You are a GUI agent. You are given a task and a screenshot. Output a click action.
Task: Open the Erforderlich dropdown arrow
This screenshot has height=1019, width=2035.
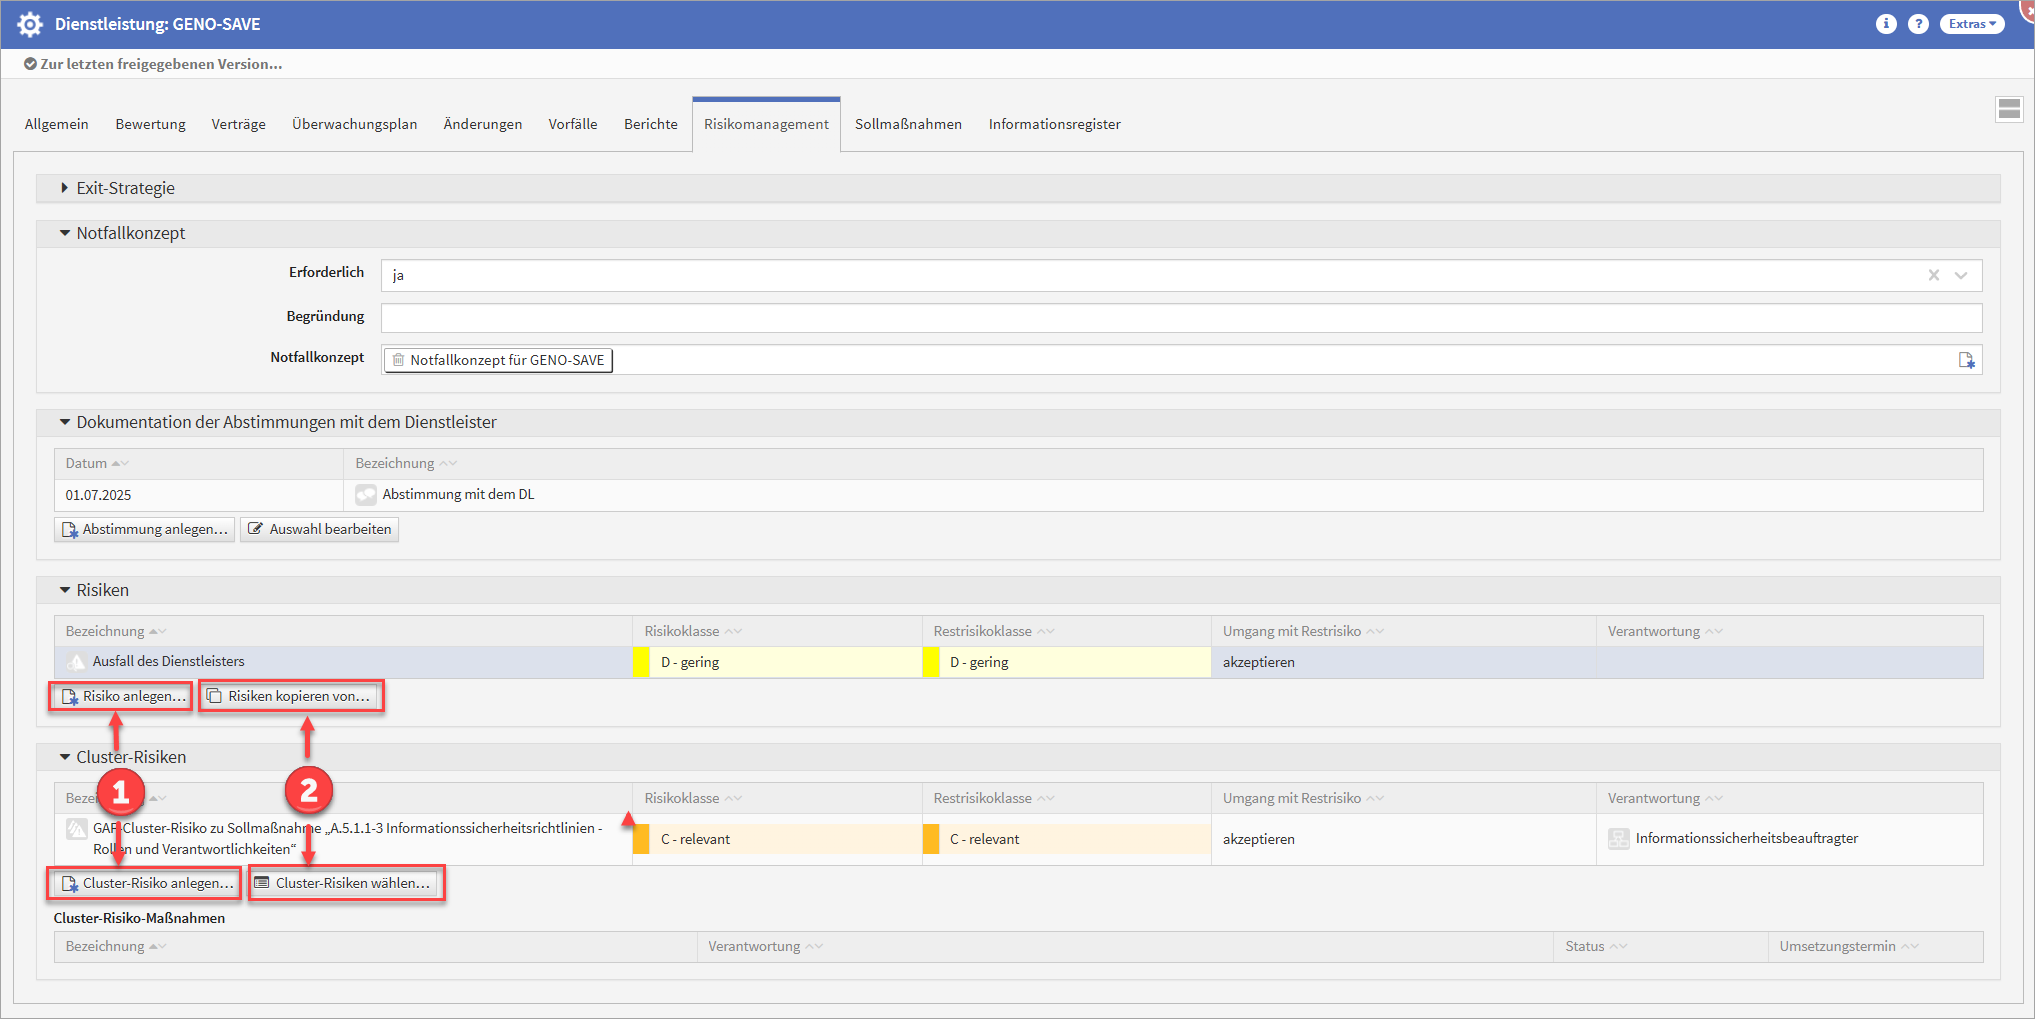1961,275
